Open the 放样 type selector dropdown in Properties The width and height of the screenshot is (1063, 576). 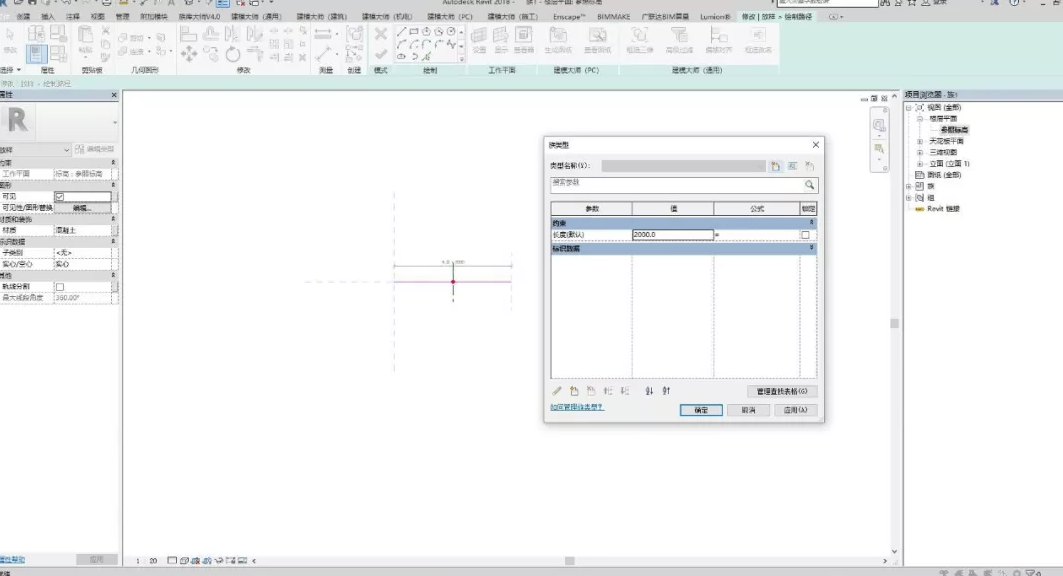(66, 149)
